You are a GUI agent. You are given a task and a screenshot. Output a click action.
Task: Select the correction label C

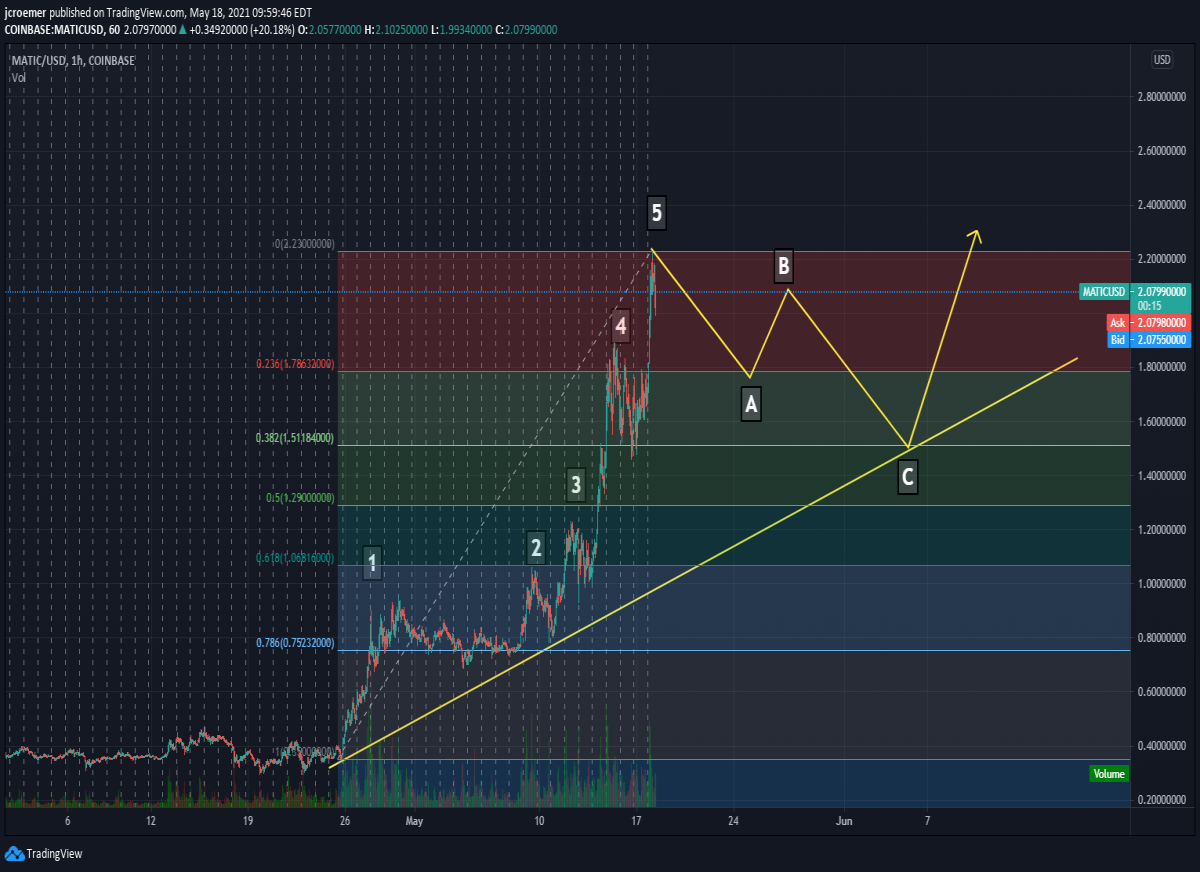pyautogui.click(x=907, y=477)
